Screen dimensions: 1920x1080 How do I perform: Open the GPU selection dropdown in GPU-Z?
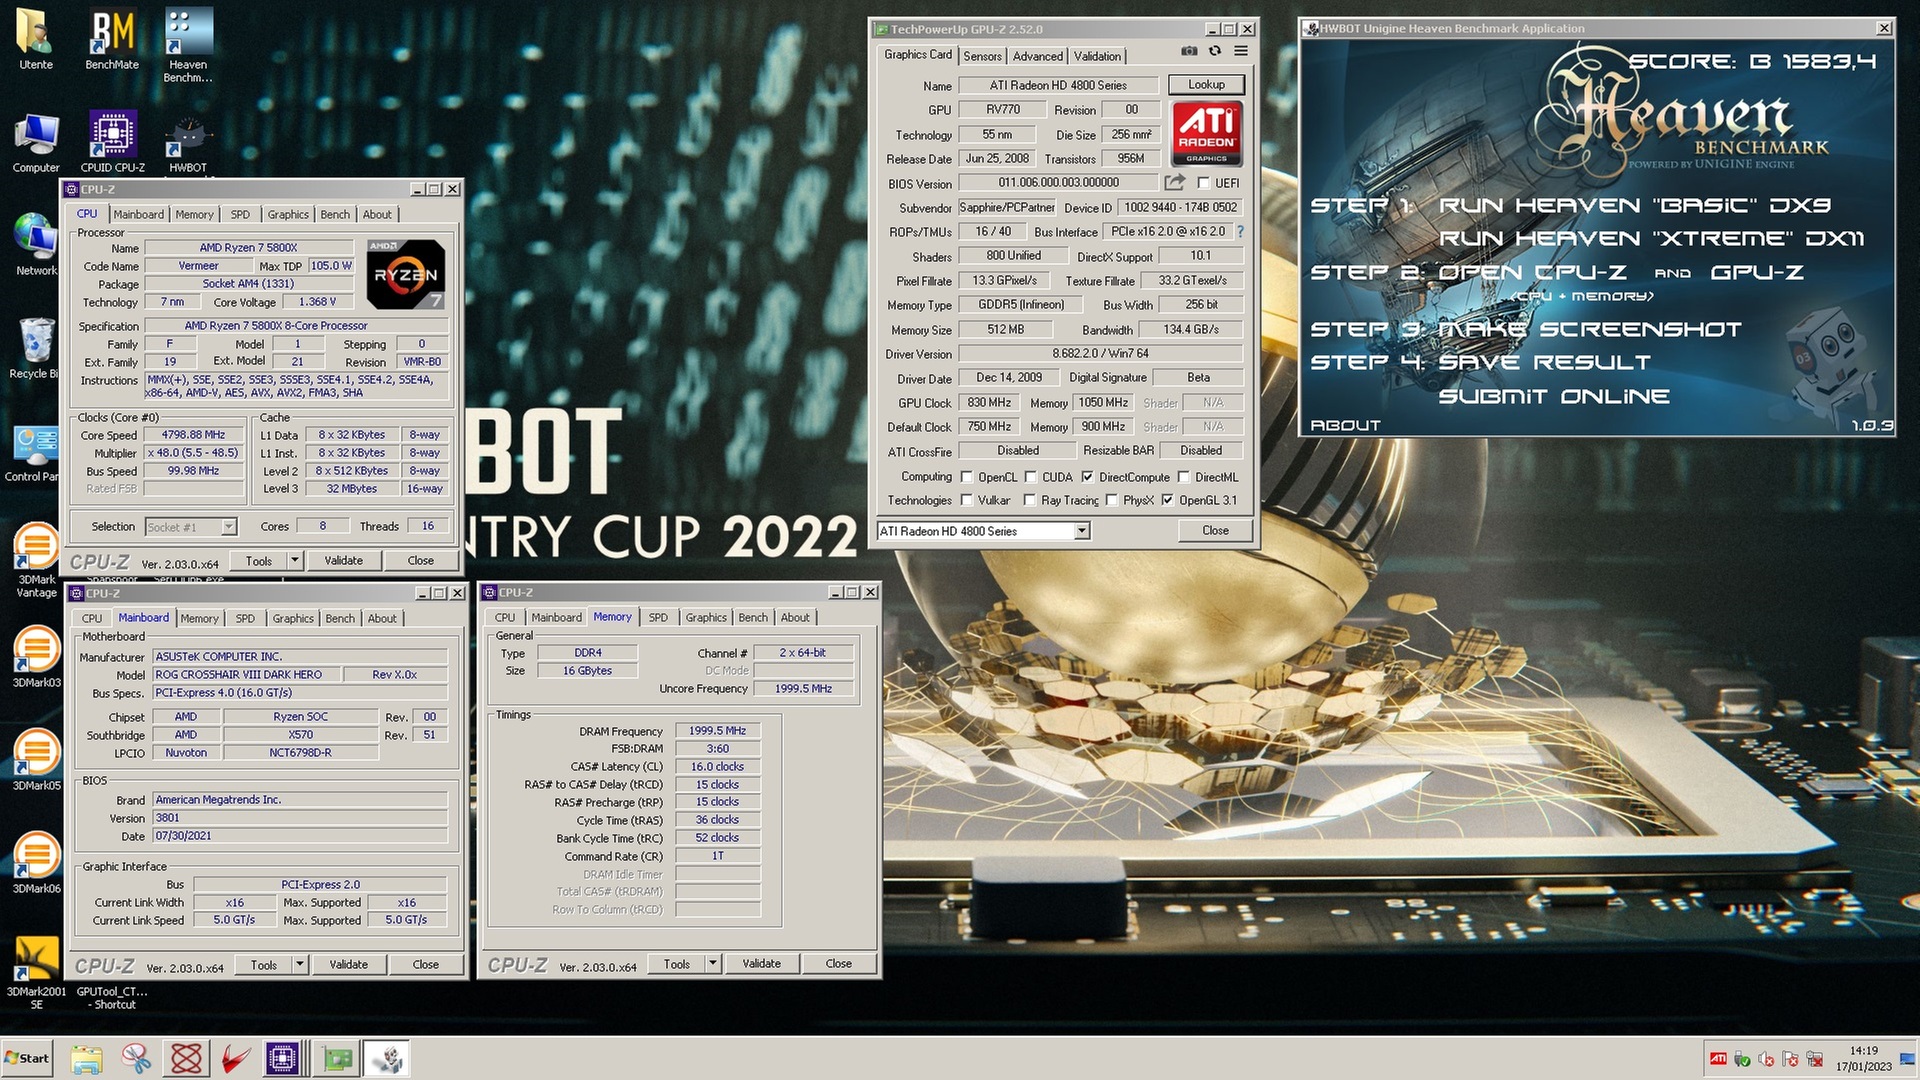point(1082,531)
